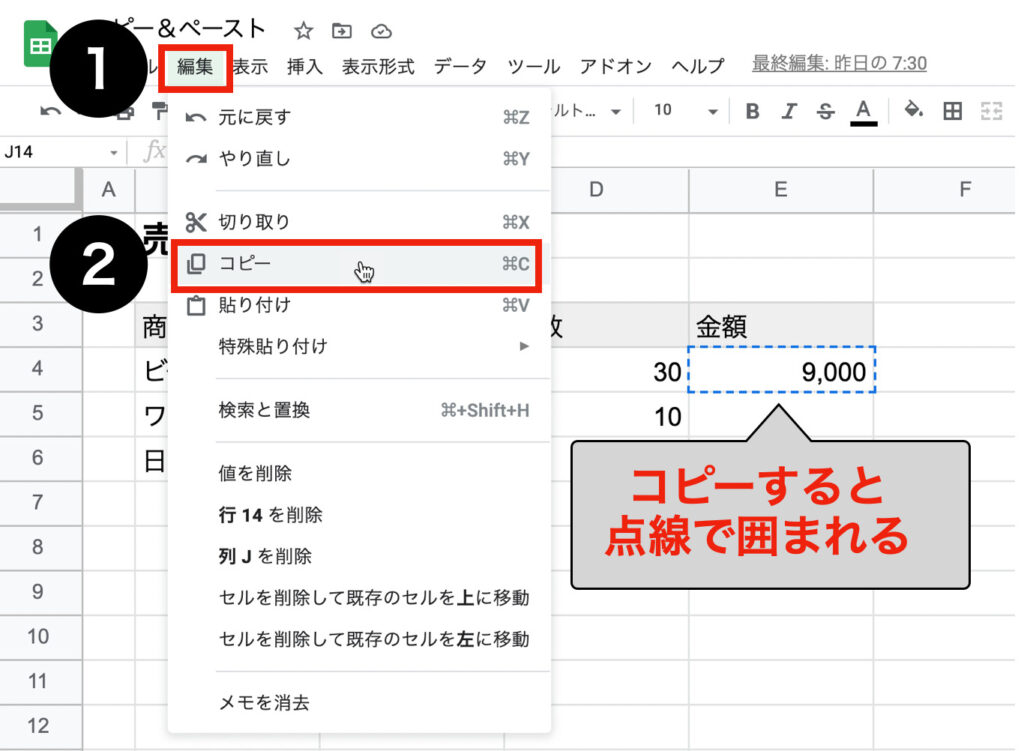Open the ヘルプ menu
1024x751 pixels.
tap(698, 67)
